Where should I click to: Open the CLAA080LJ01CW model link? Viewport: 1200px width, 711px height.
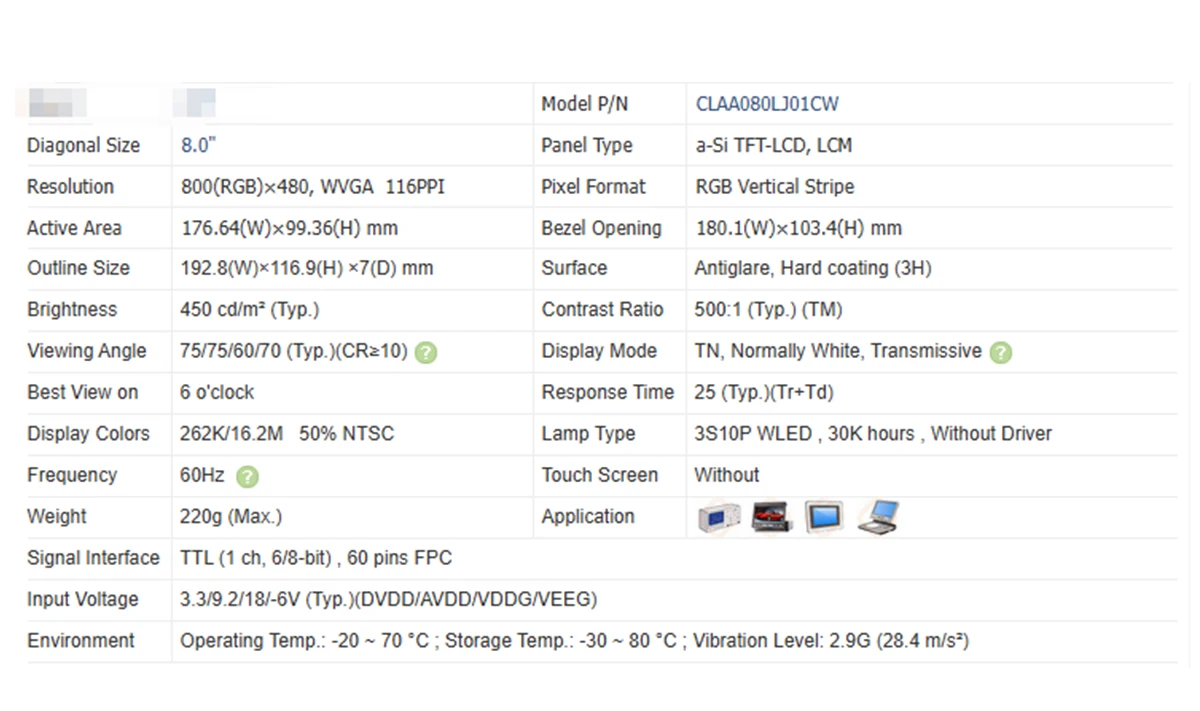(x=767, y=104)
